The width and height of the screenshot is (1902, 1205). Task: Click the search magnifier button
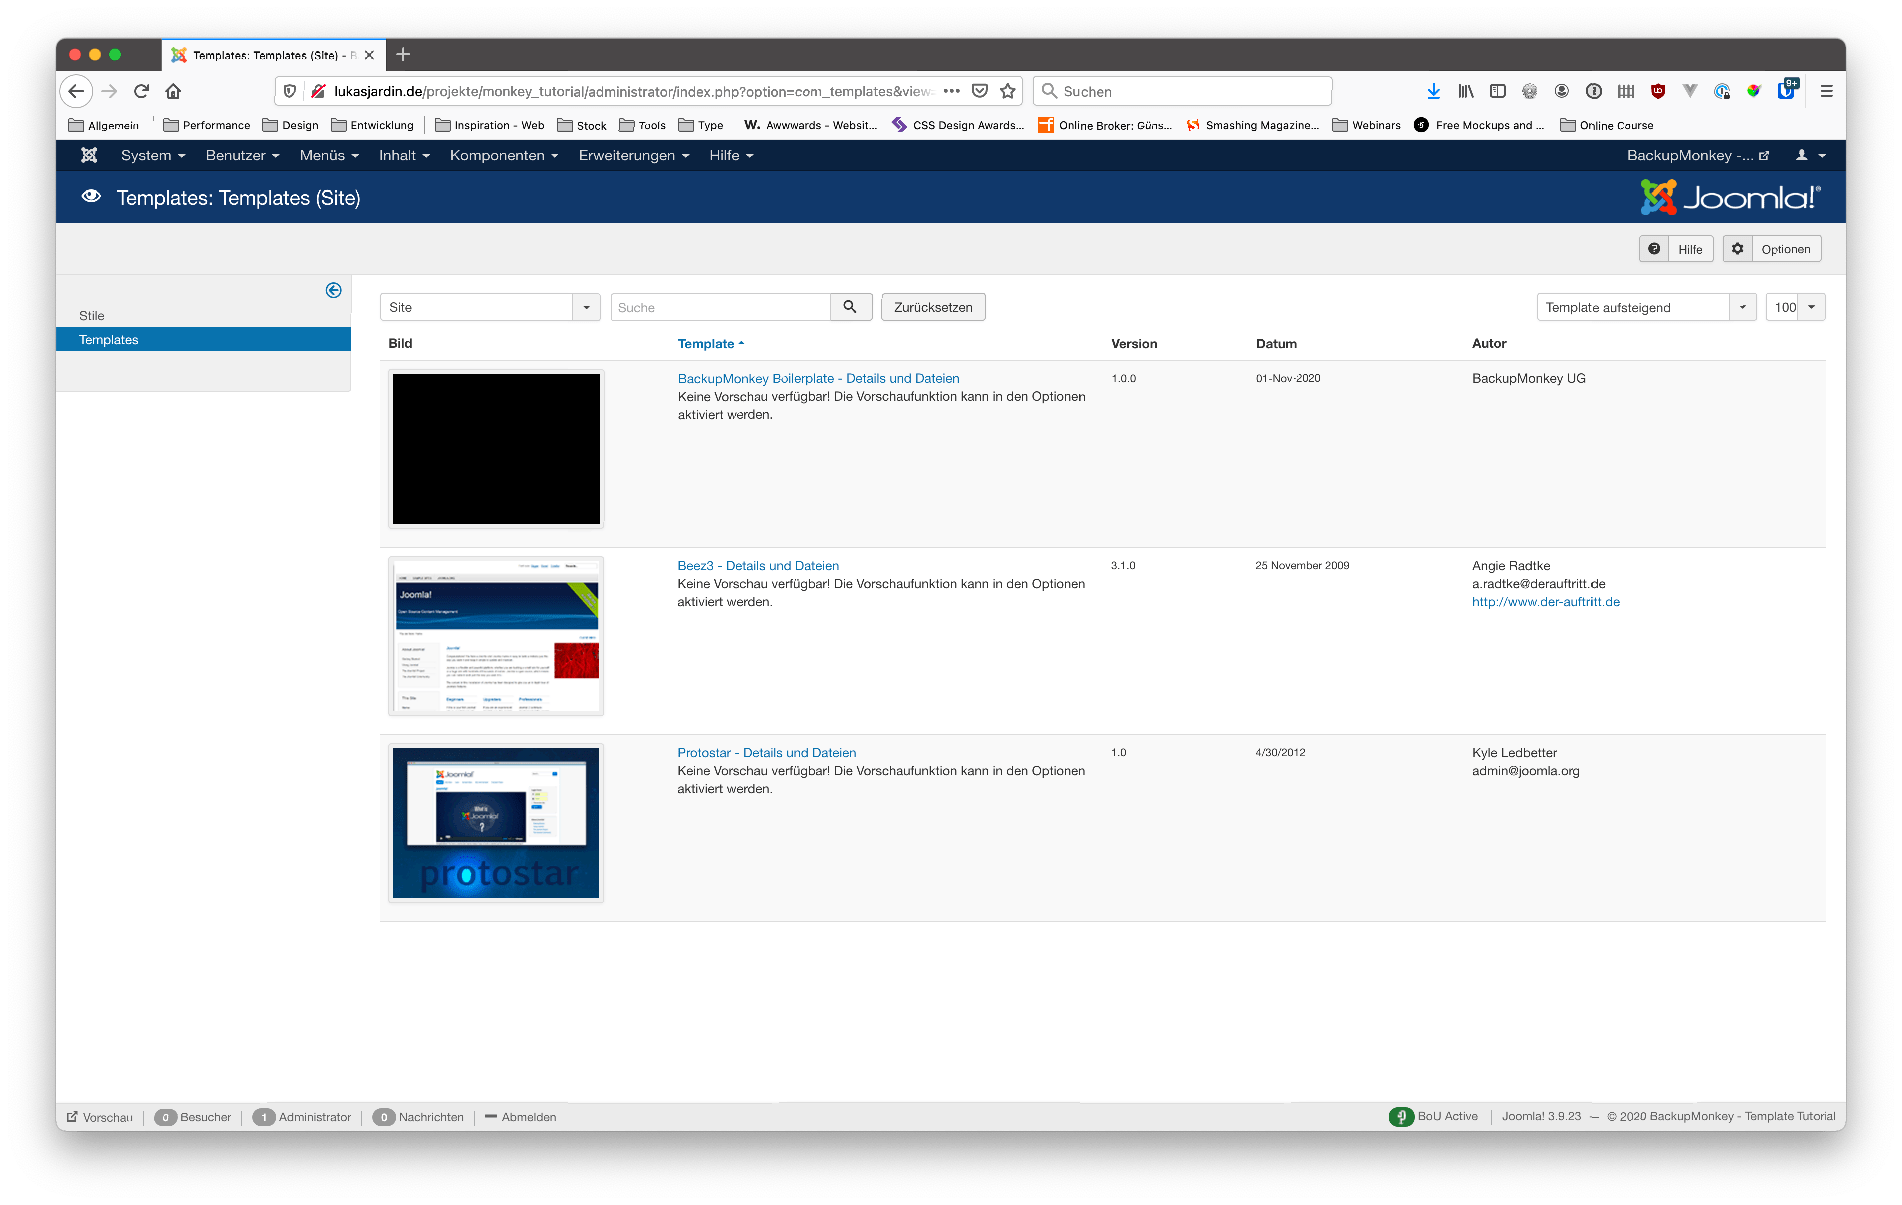point(850,307)
